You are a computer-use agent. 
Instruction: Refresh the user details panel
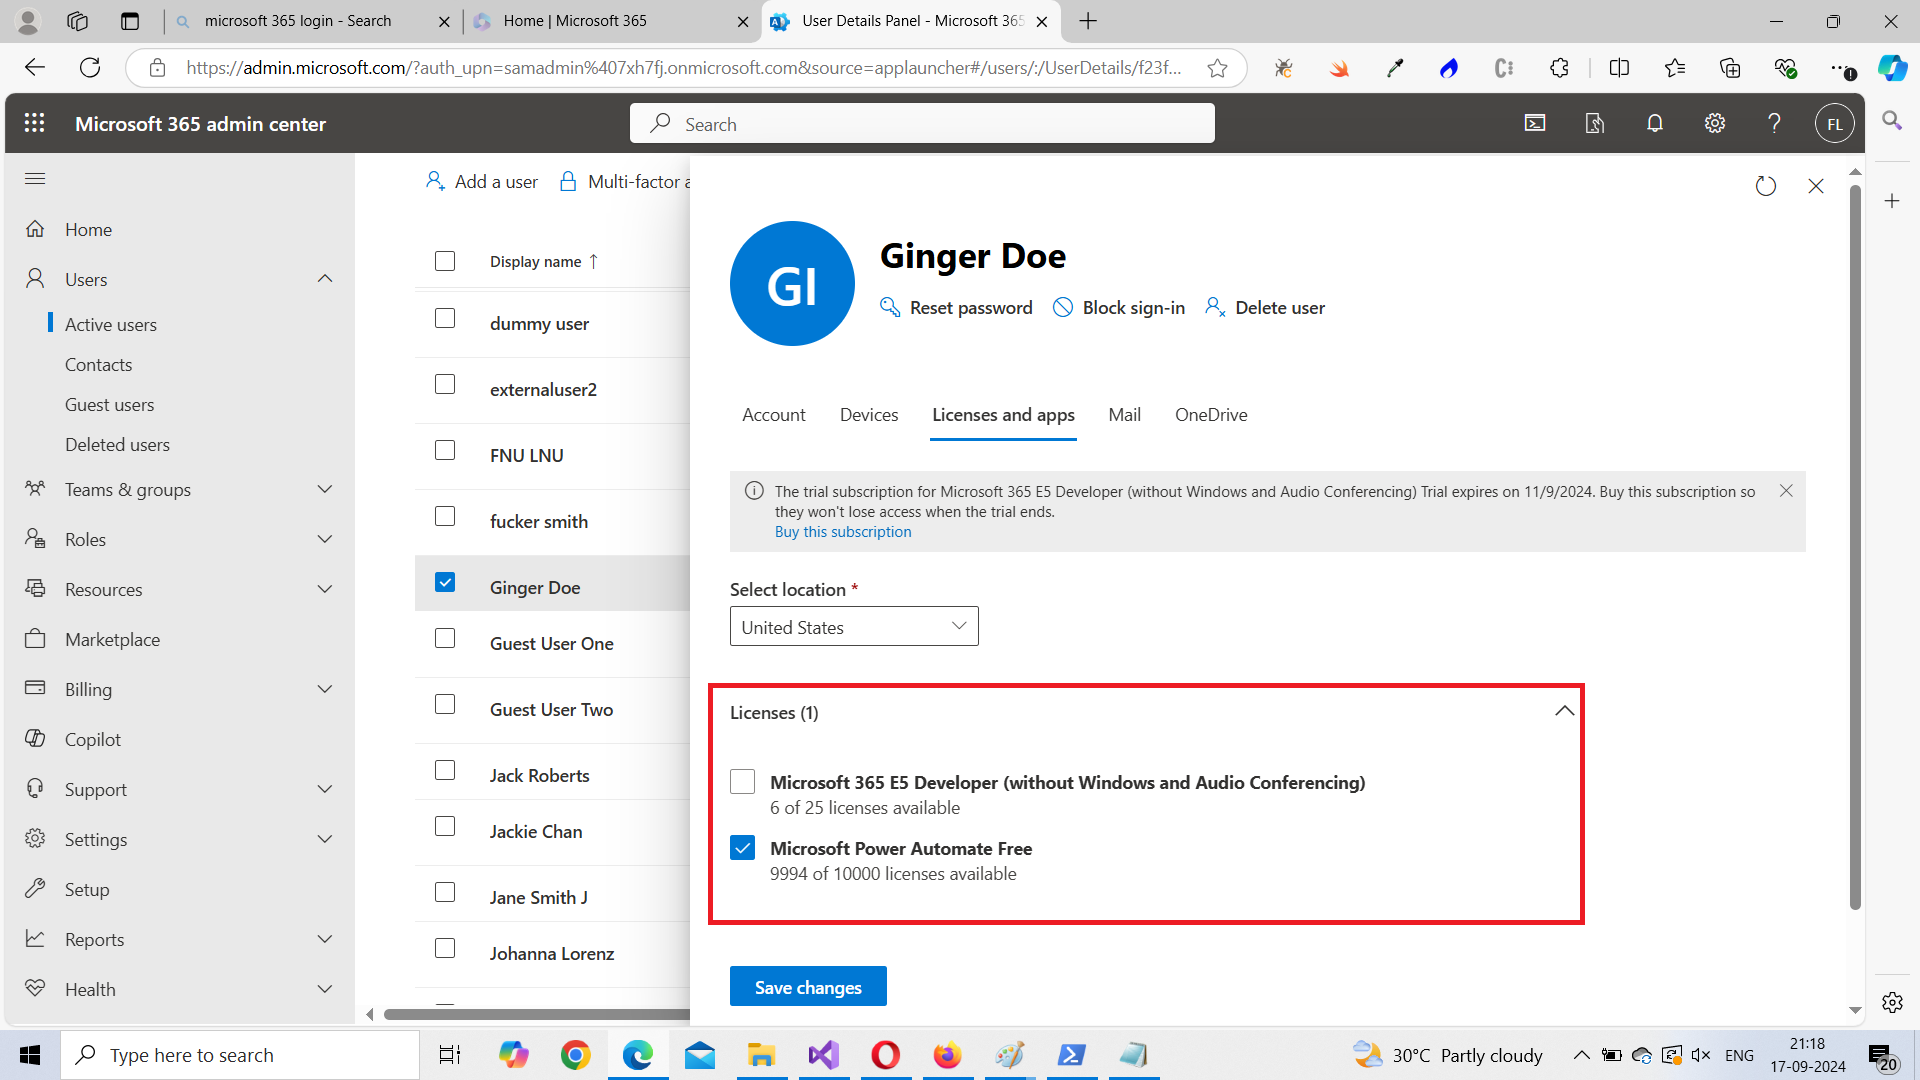coord(1766,186)
